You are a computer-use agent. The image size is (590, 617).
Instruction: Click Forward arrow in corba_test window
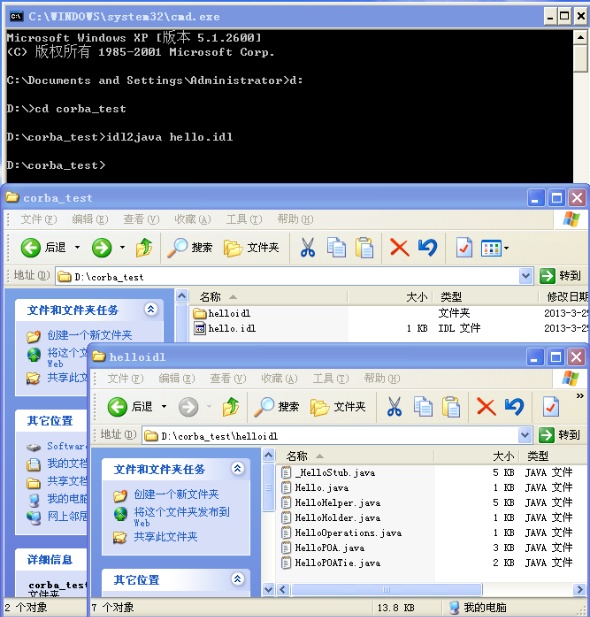pos(102,248)
